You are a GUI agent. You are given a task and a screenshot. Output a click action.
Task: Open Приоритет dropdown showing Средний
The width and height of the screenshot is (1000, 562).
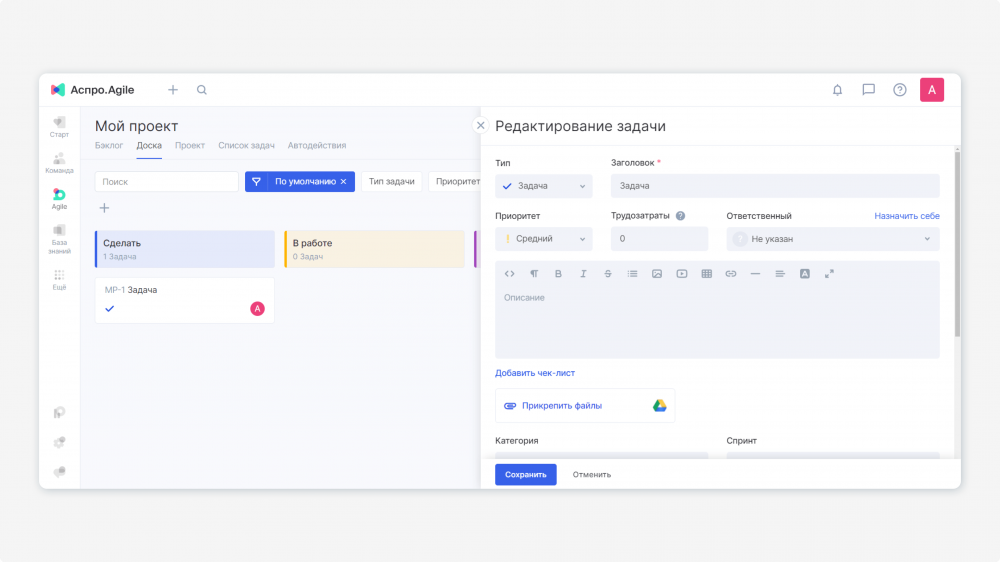[543, 239]
